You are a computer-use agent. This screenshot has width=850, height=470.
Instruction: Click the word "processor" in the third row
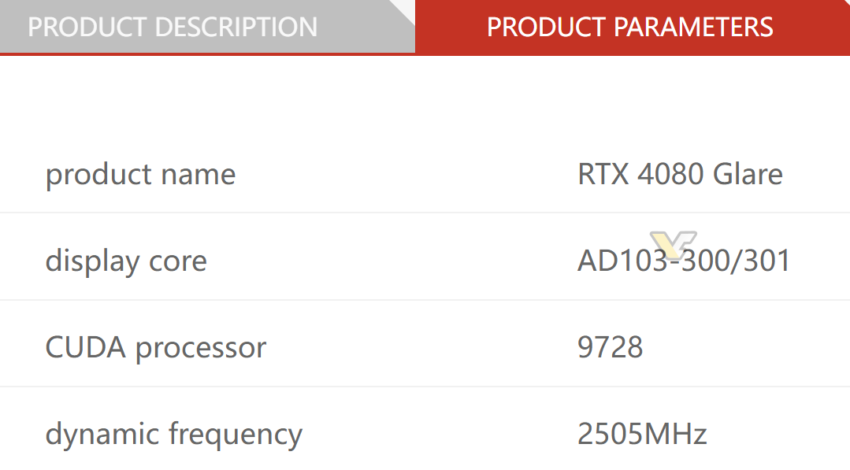201,349
